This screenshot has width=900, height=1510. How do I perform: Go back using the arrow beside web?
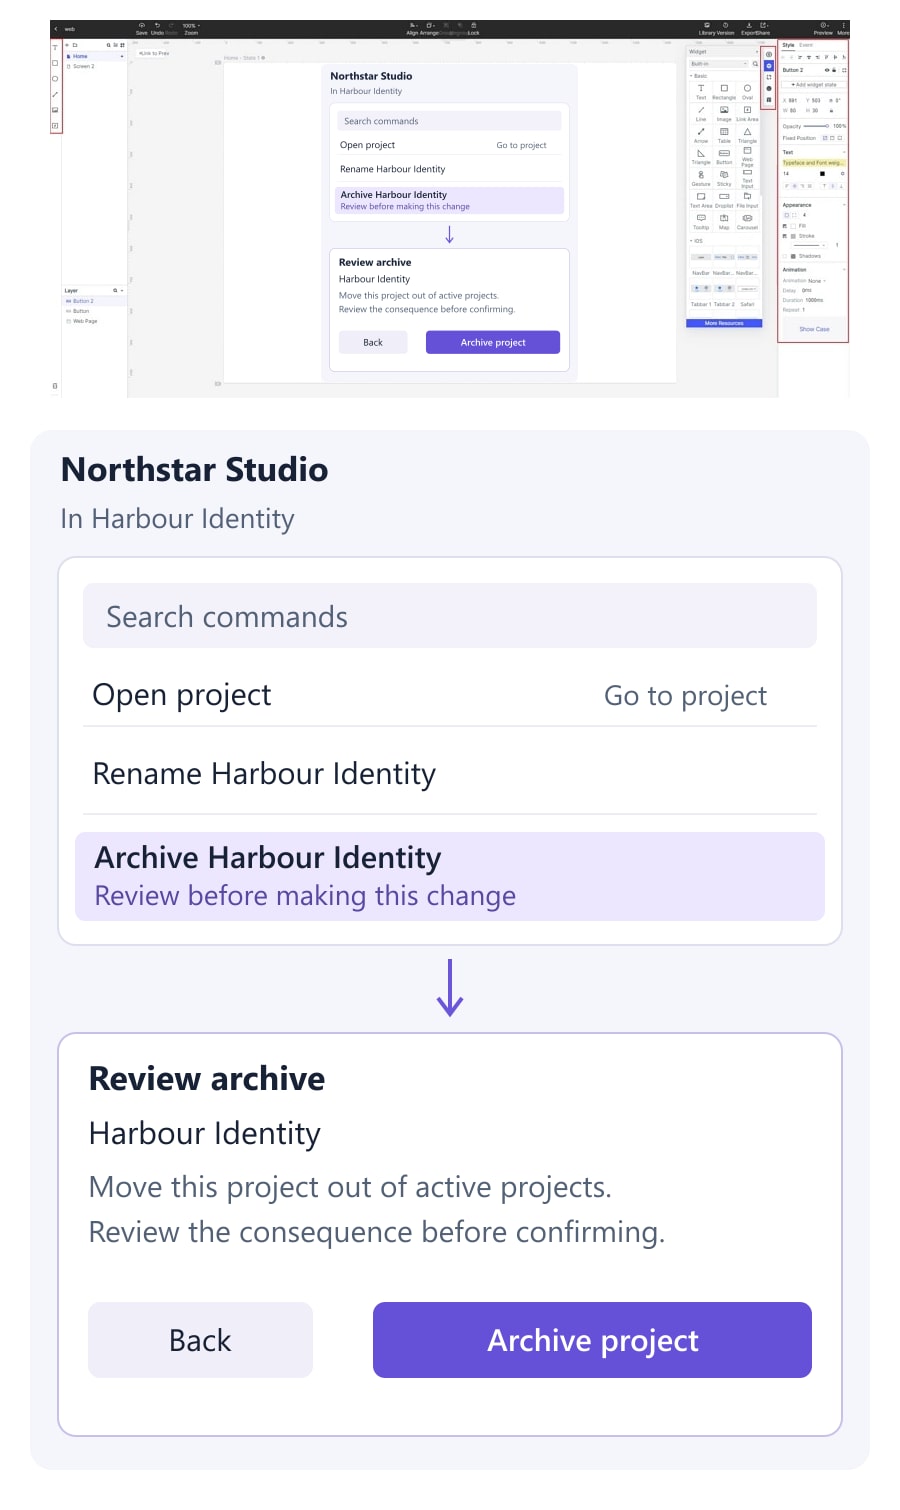(56, 29)
